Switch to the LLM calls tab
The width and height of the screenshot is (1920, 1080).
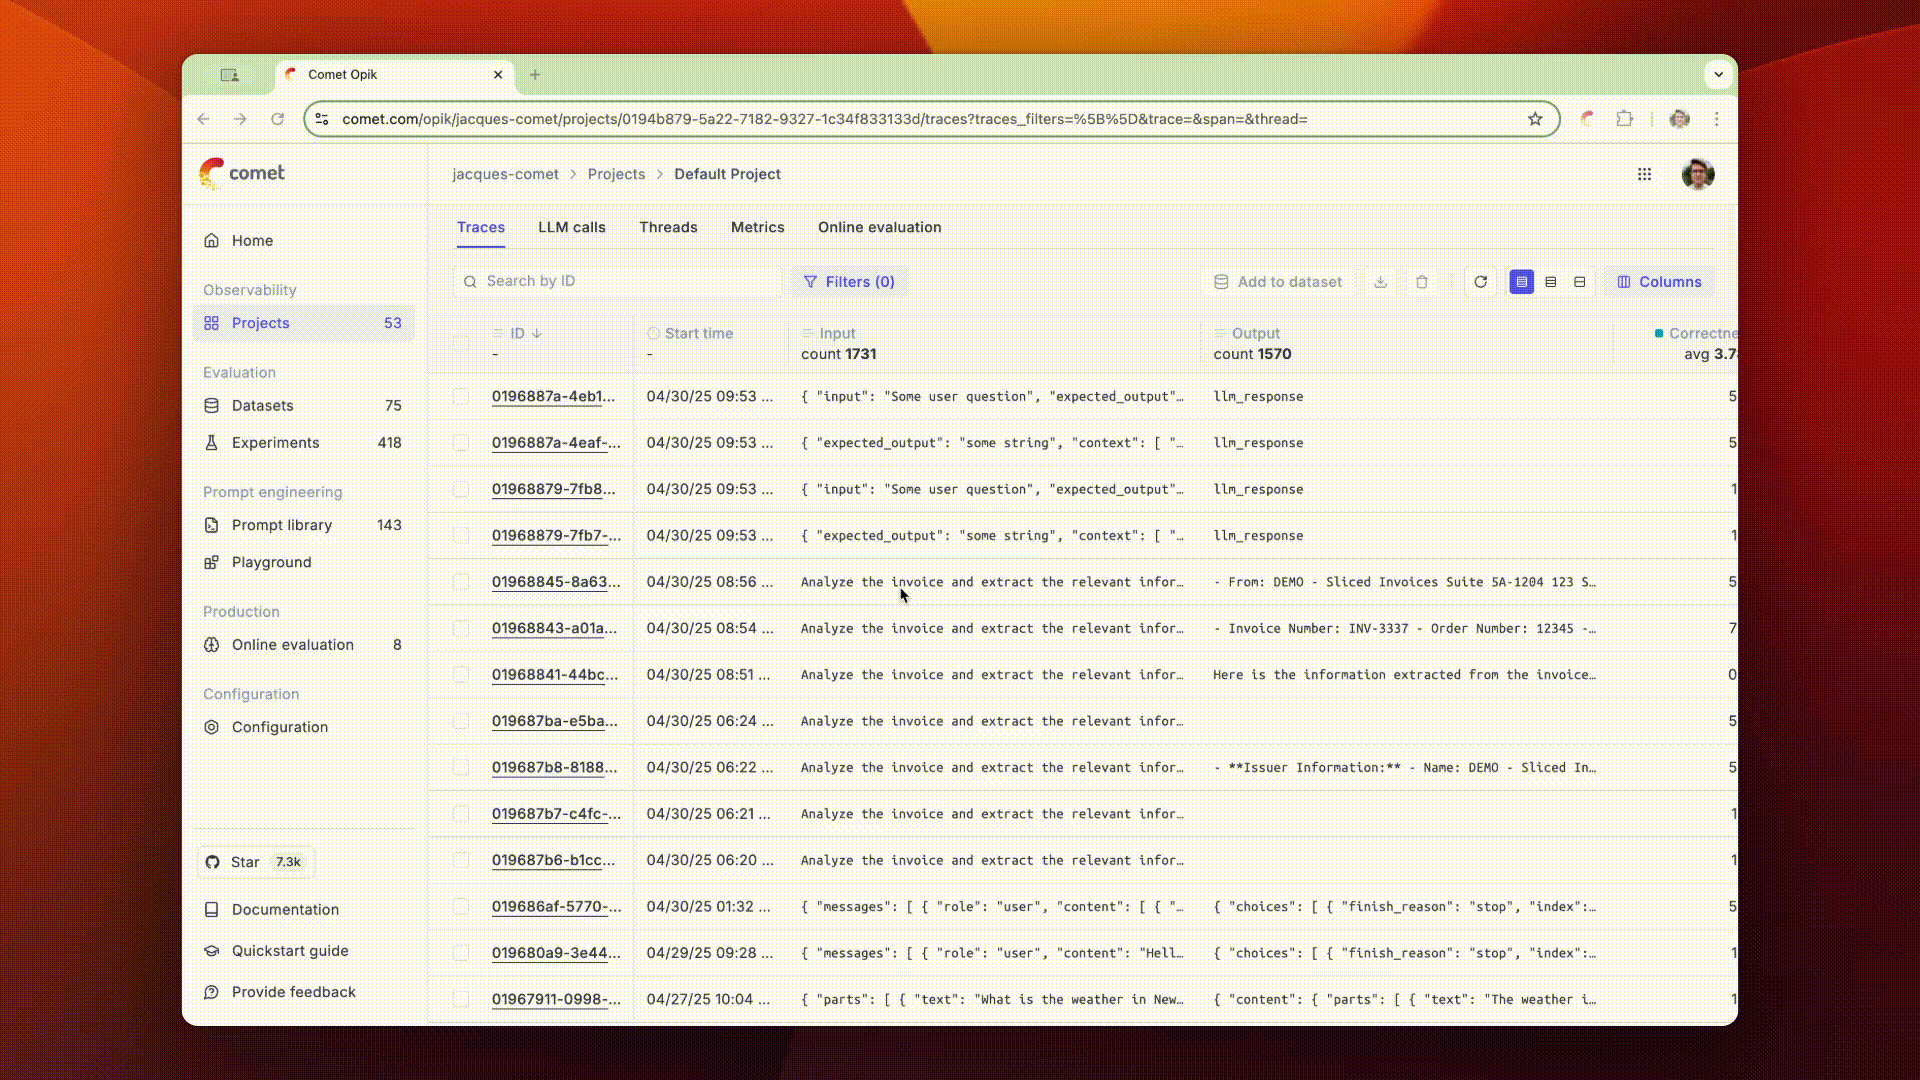(571, 227)
